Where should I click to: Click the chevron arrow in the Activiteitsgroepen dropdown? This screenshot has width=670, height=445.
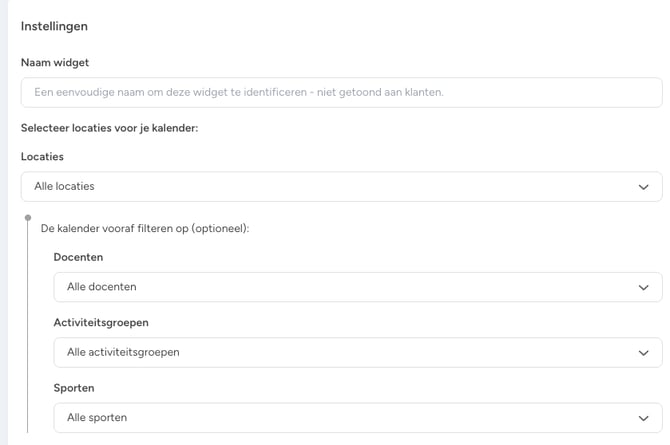(643, 352)
